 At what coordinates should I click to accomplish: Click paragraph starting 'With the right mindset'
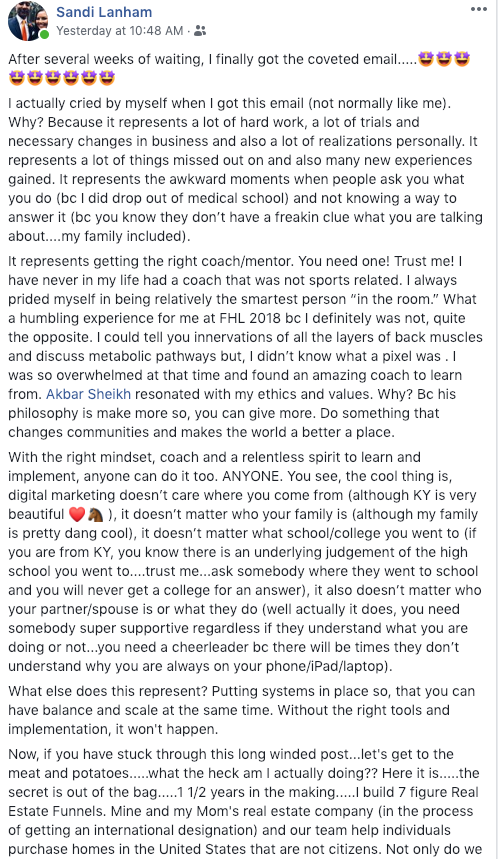click(x=244, y=562)
